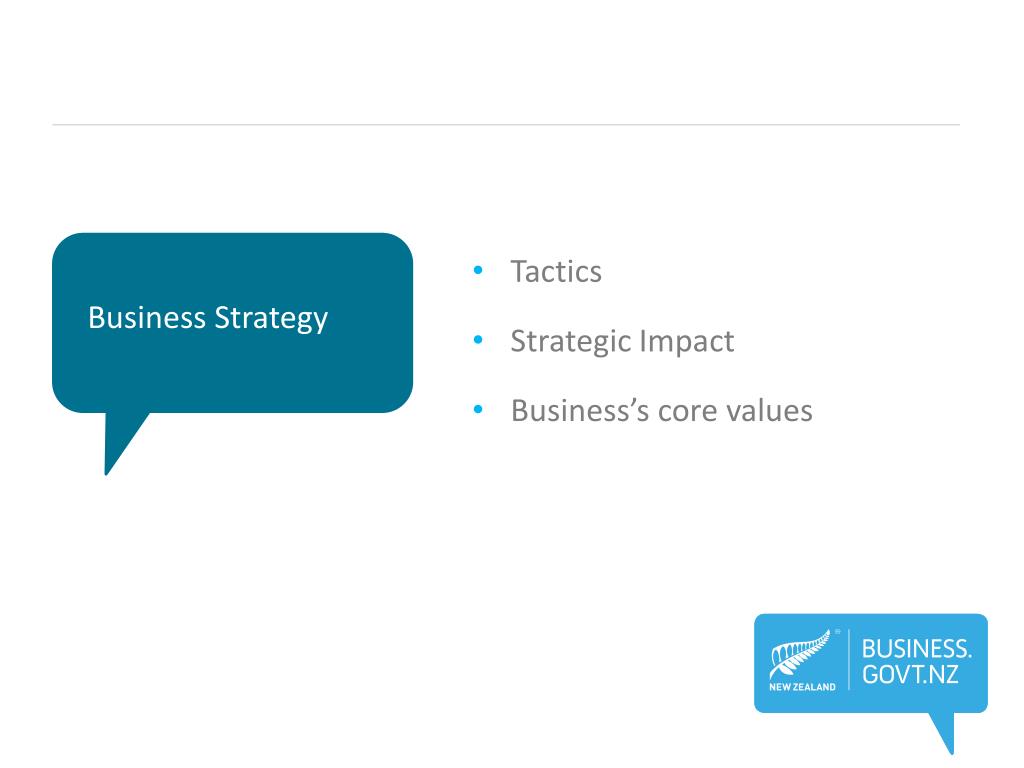This screenshot has height=768, width=1024.
Task: Click the horizontal divider line near the top
Action: (505, 125)
